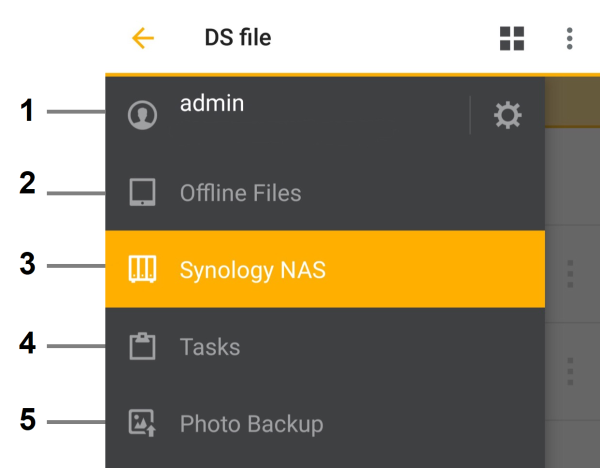600x468 pixels.
Task: Click the Photo Backup image icon
Action: tap(142, 423)
